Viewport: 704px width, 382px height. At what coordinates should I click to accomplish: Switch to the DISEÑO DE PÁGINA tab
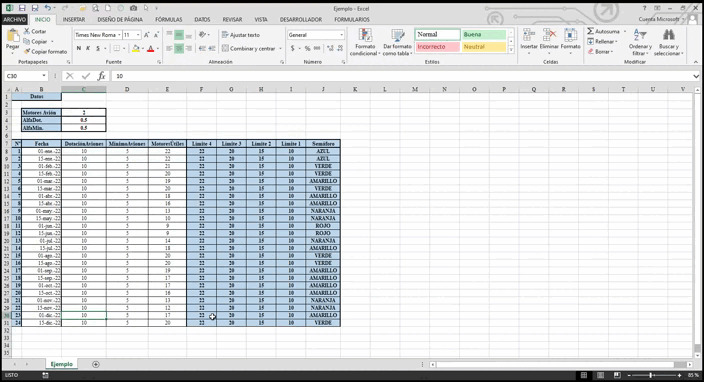coord(120,19)
